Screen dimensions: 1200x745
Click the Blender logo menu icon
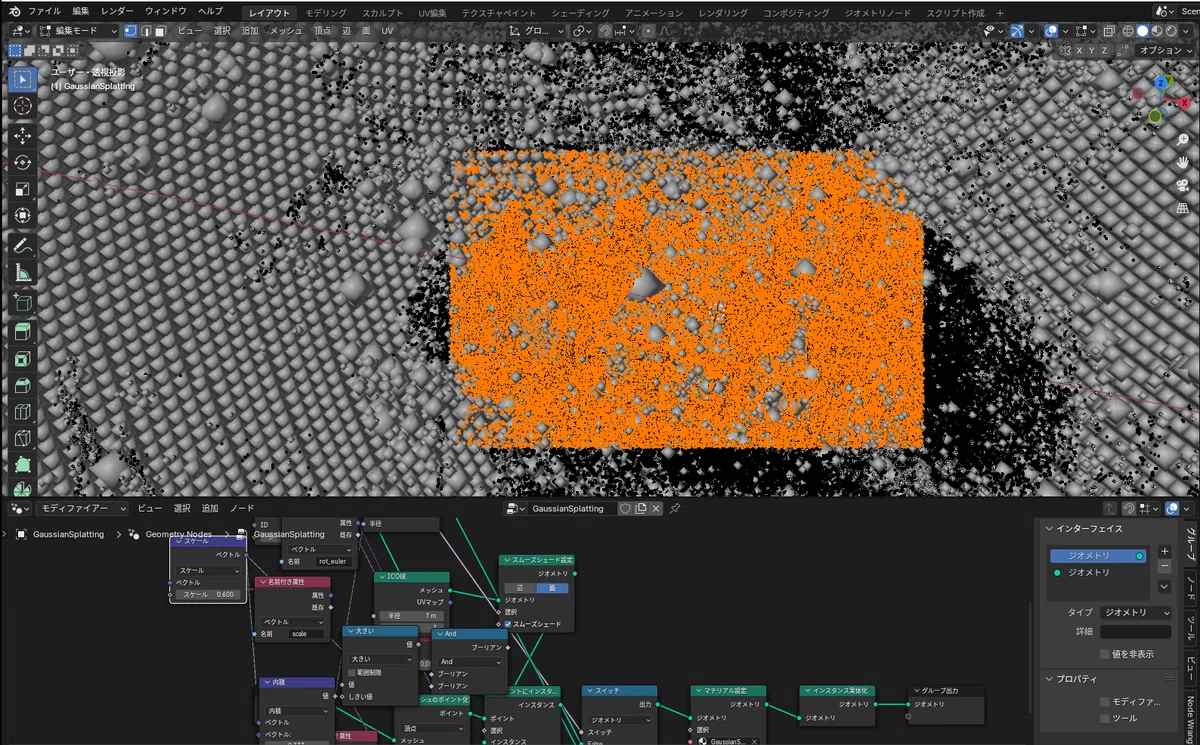click(13, 12)
